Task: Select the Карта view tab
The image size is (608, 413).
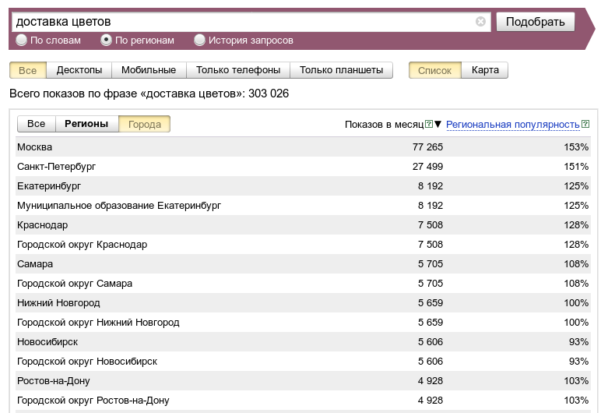Action: [485, 70]
